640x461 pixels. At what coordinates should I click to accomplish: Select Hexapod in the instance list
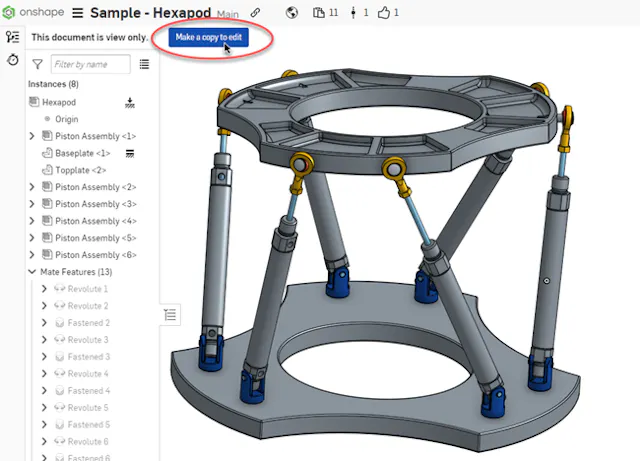click(x=59, y=102)
